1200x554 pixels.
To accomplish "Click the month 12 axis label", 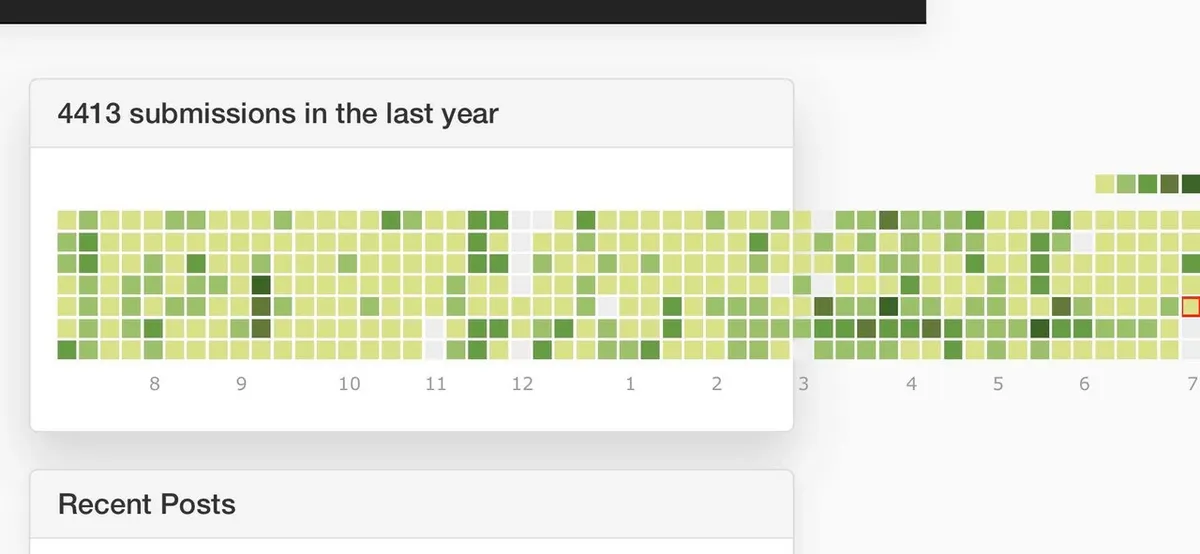I will point(522,384).
